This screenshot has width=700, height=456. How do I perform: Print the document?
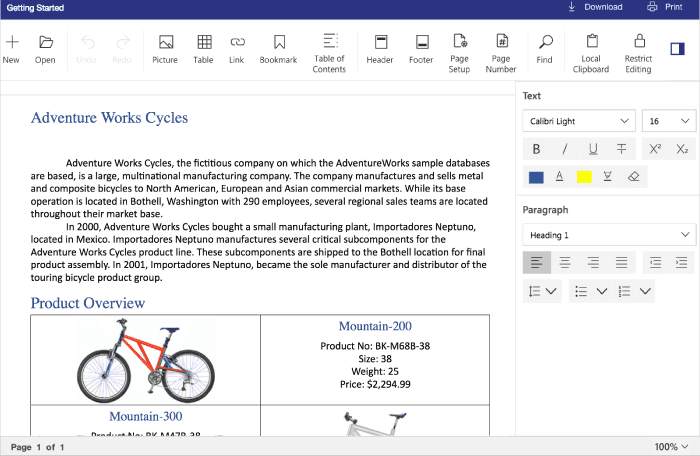[665, 7]
